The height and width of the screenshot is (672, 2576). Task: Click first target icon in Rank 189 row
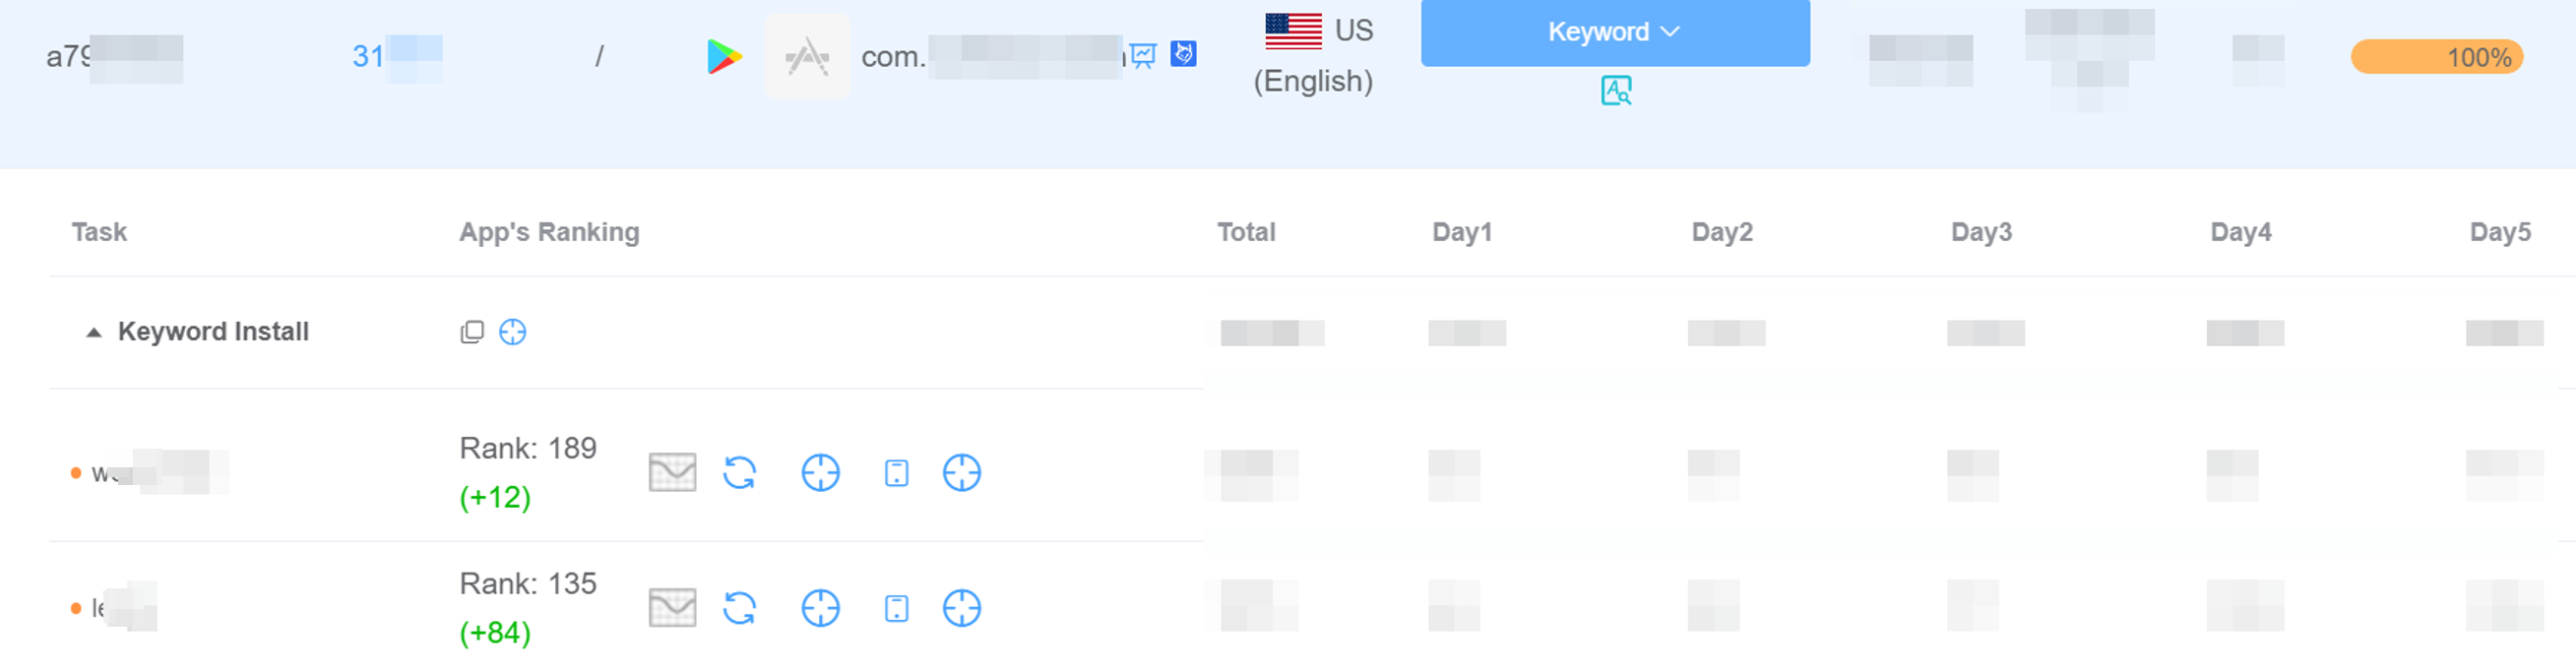coord(820,473)
